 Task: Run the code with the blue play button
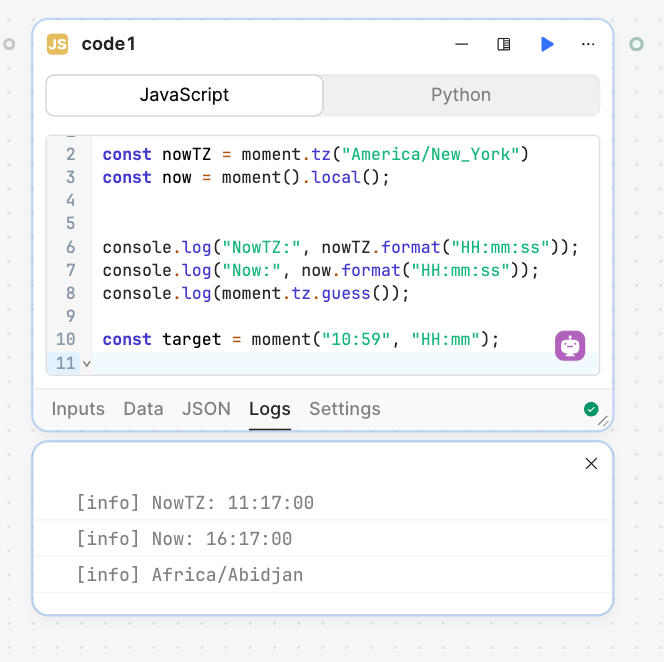[547, 44]
